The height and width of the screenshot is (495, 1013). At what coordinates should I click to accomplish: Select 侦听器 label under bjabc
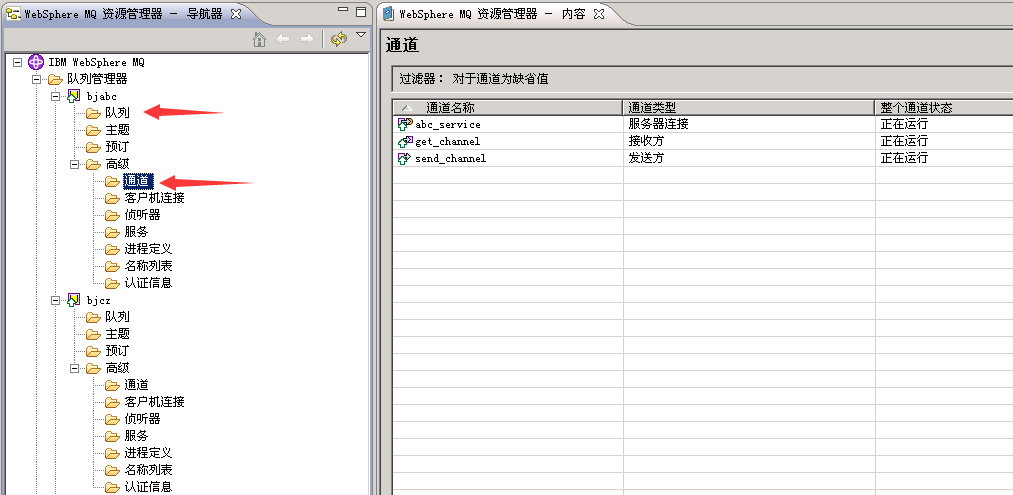(142, 215)
